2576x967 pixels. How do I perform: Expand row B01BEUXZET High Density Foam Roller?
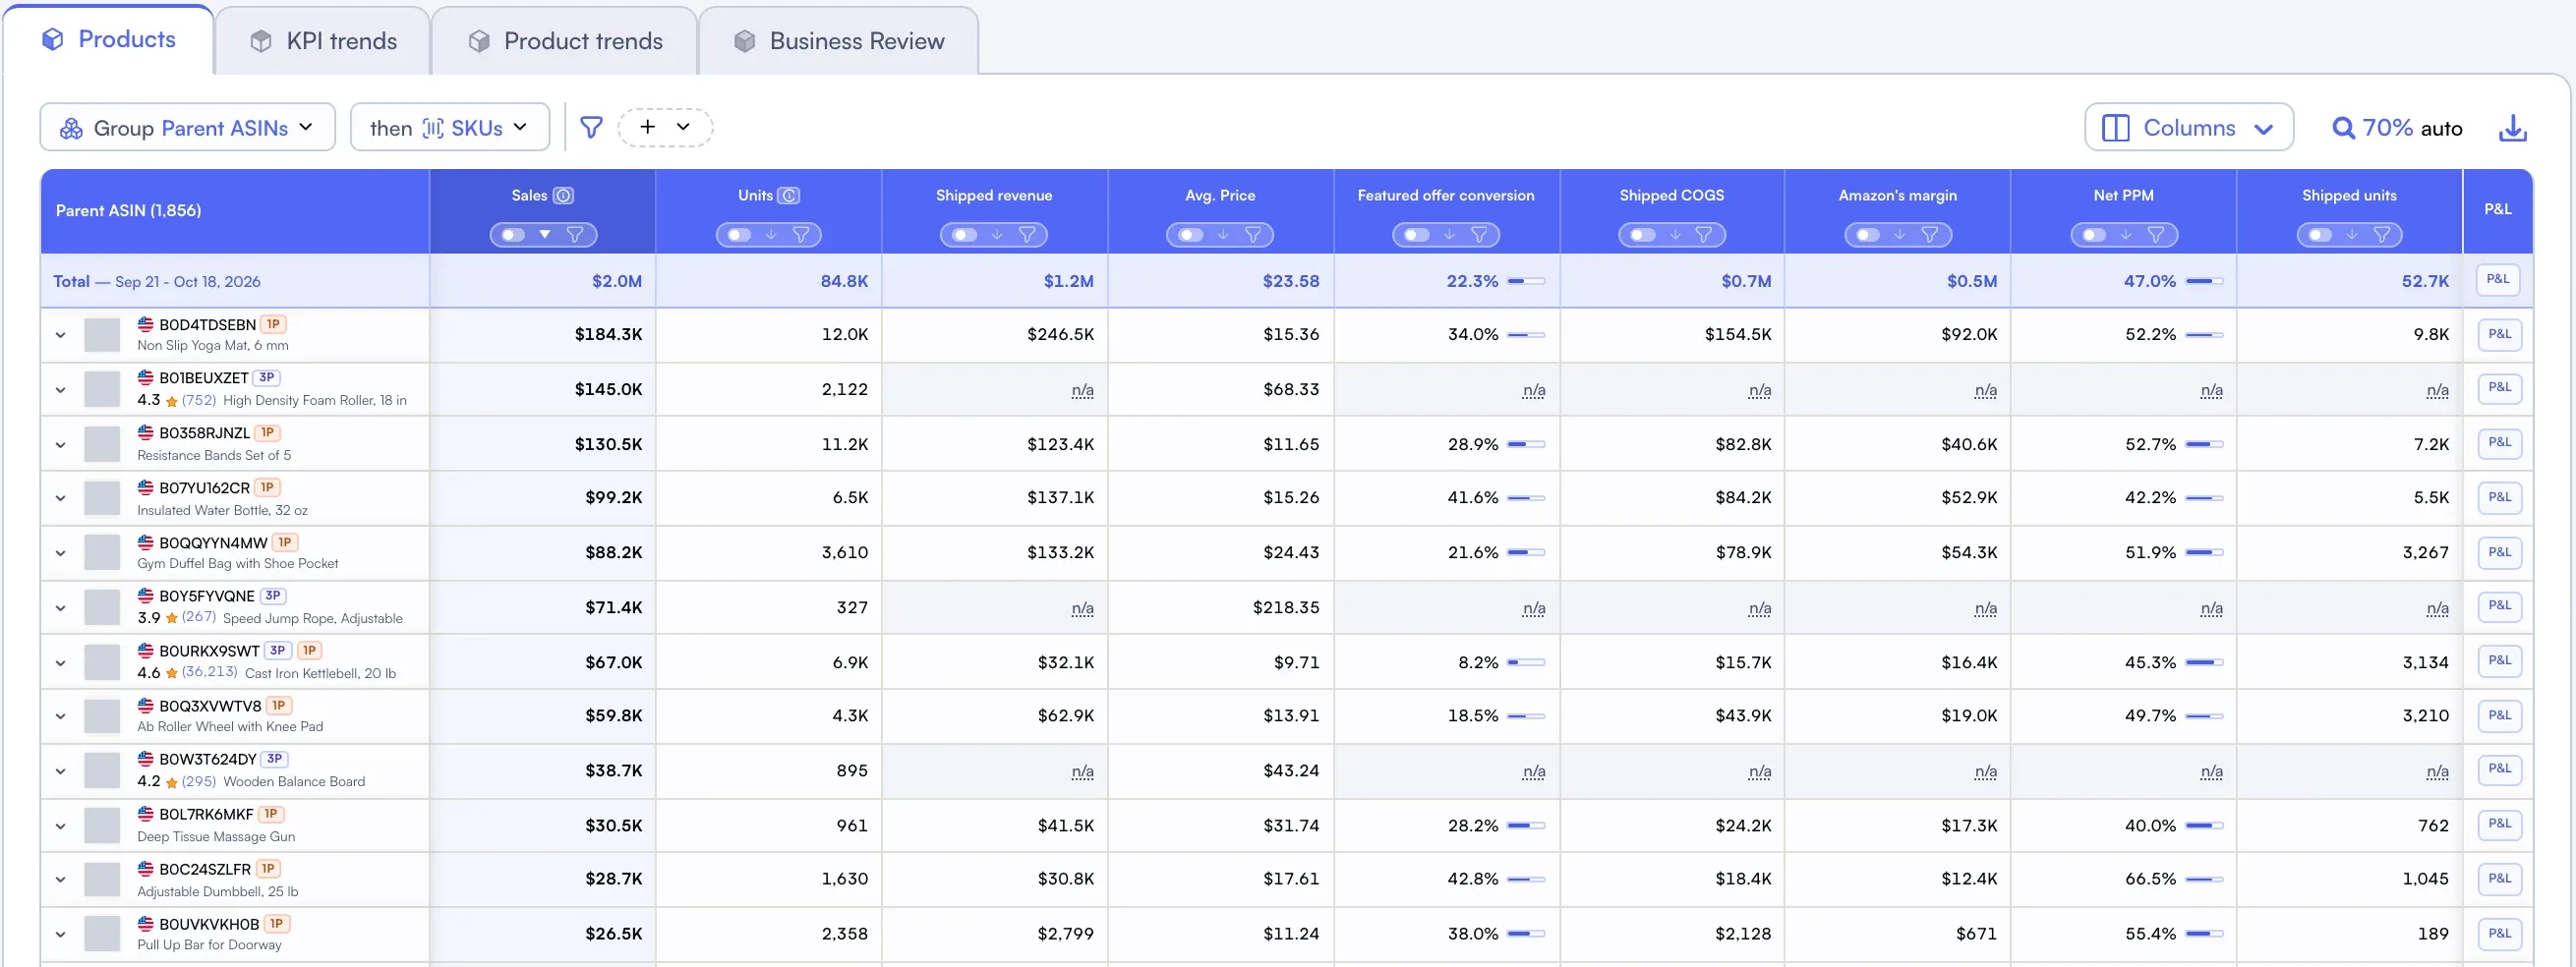(x=61, y=390)
